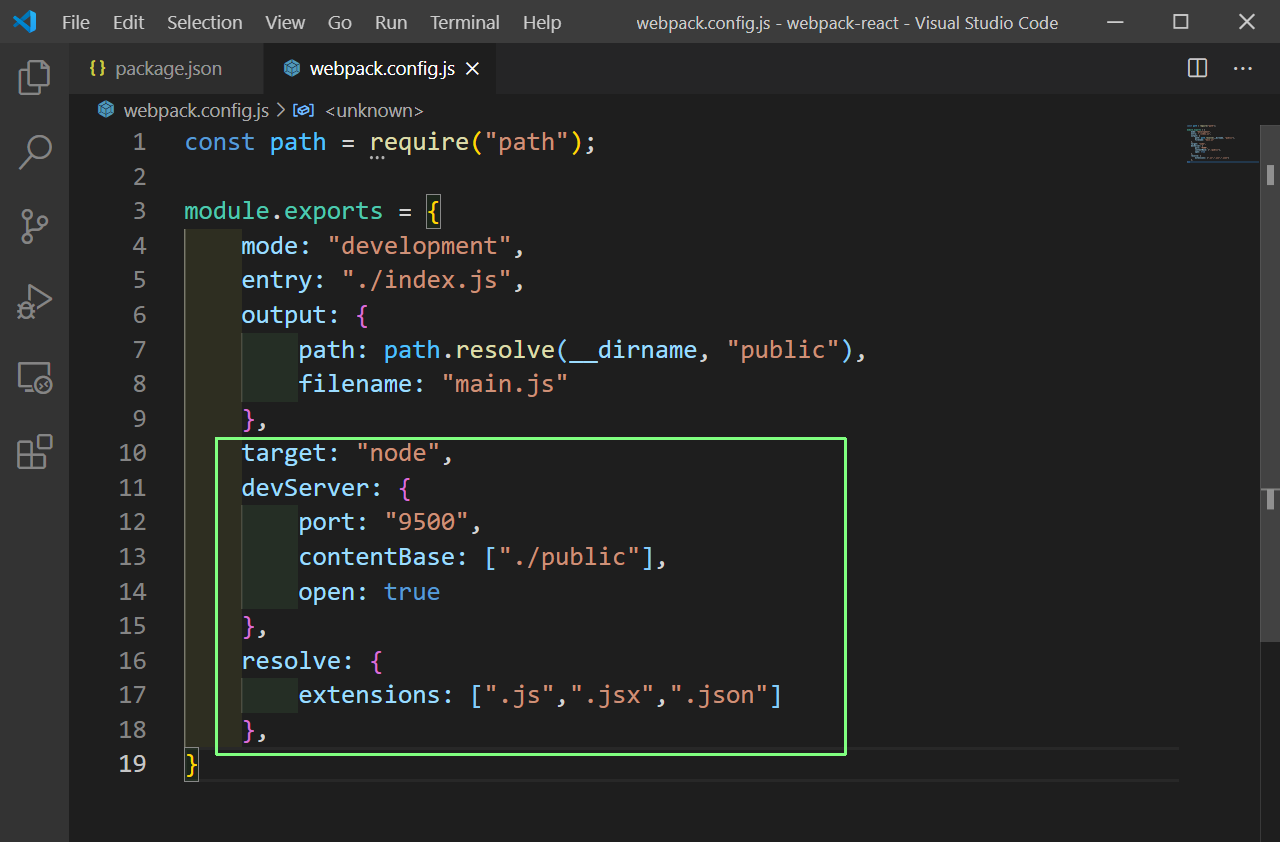The width and height of the screenshot is (1280, 842).
Task: Click the extensions property key
Action: 369,694
